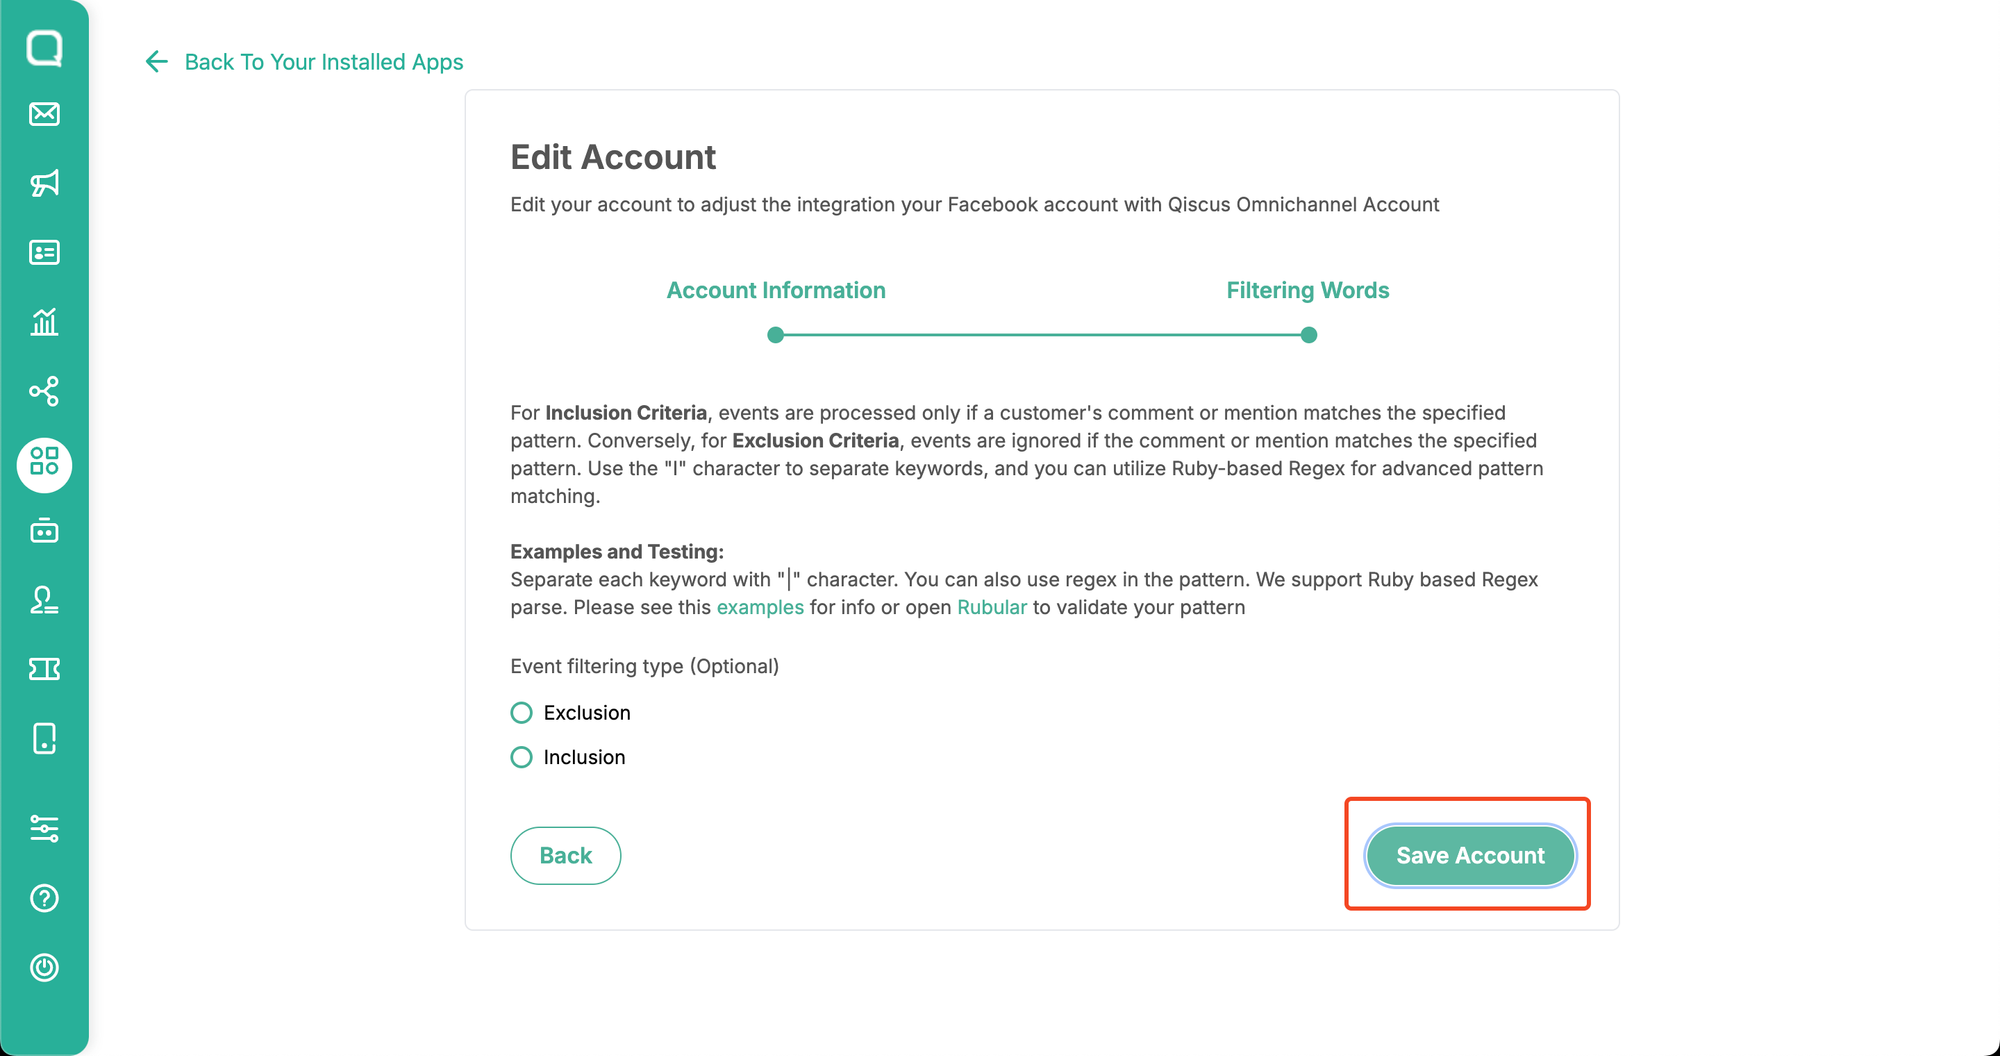
Task: Open the help question mark icon
Action: (x=44, y=898)
